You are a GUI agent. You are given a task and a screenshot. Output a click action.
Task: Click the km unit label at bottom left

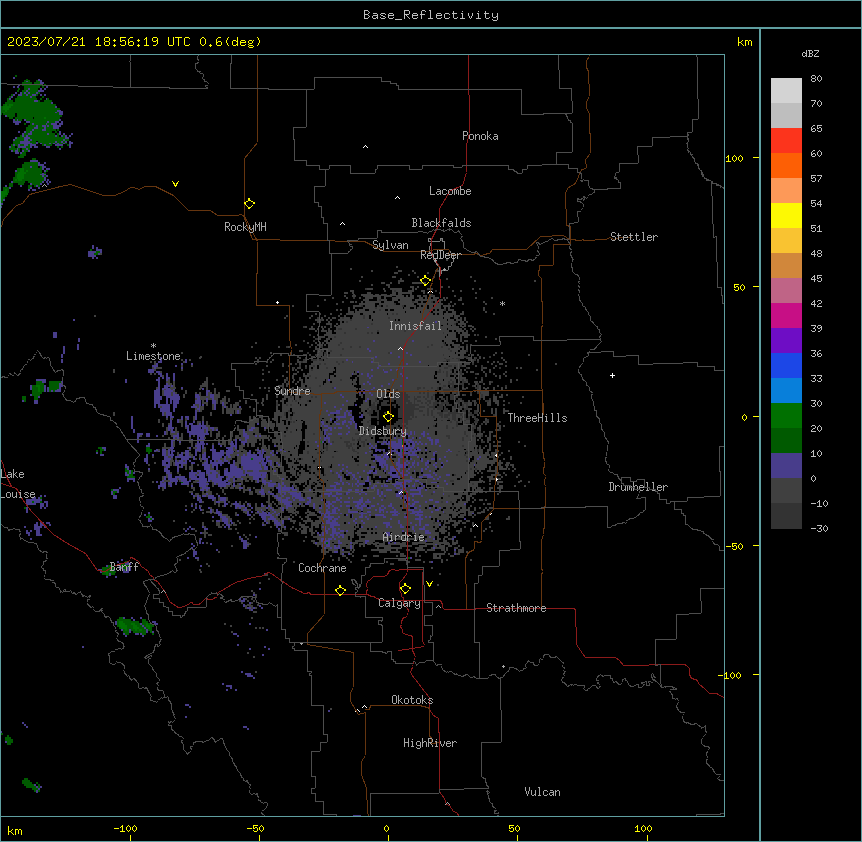tap(15, 831)
